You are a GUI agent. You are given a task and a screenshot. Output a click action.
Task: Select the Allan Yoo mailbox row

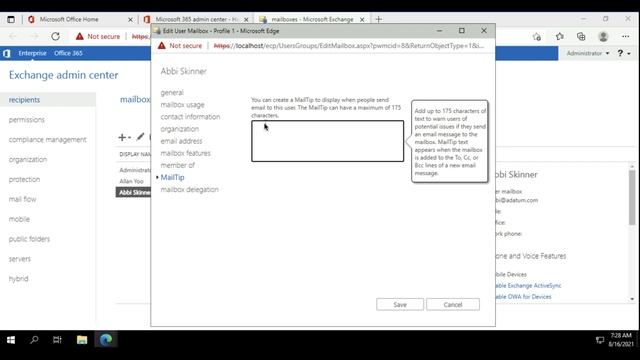(x=133, y=181)
